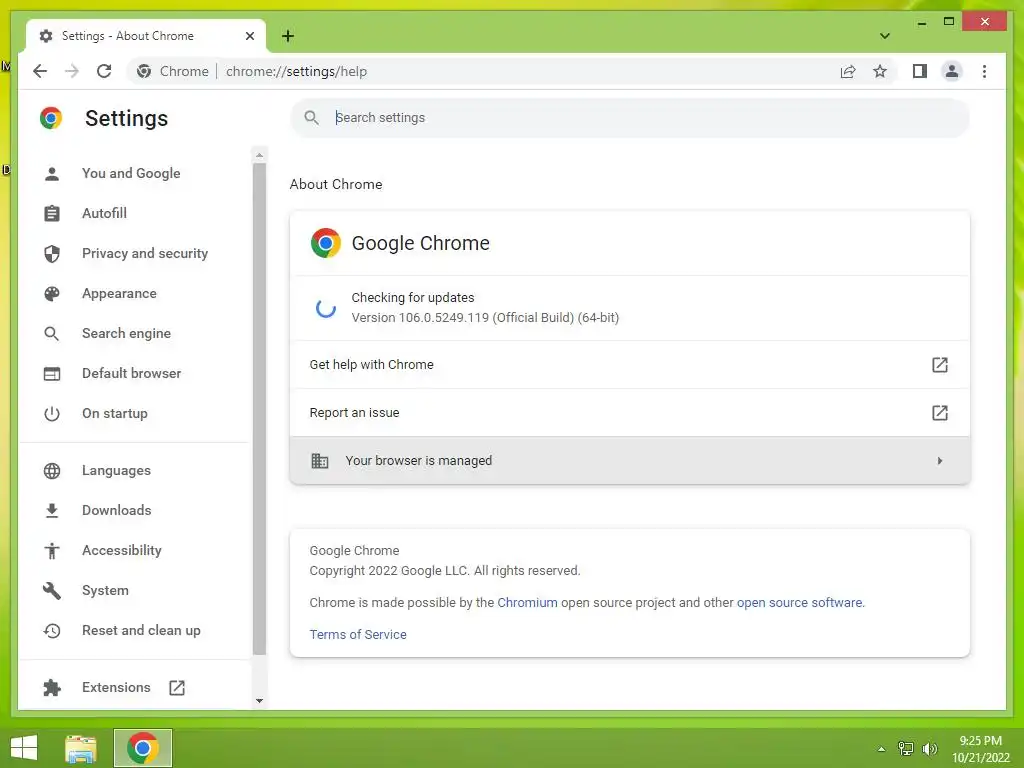
Task: Open You and Google settings
Action: [131, 173]
